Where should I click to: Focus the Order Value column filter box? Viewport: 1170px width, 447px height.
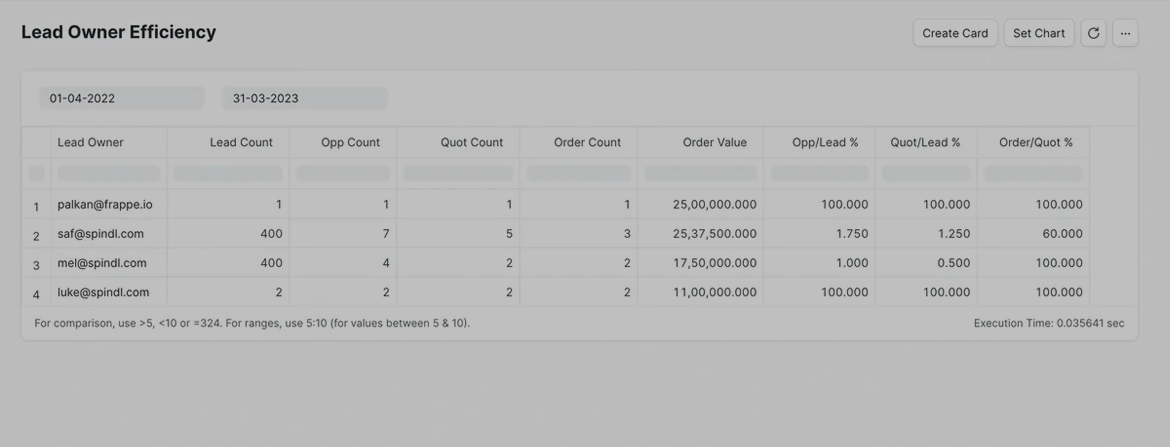pos(700,173)
